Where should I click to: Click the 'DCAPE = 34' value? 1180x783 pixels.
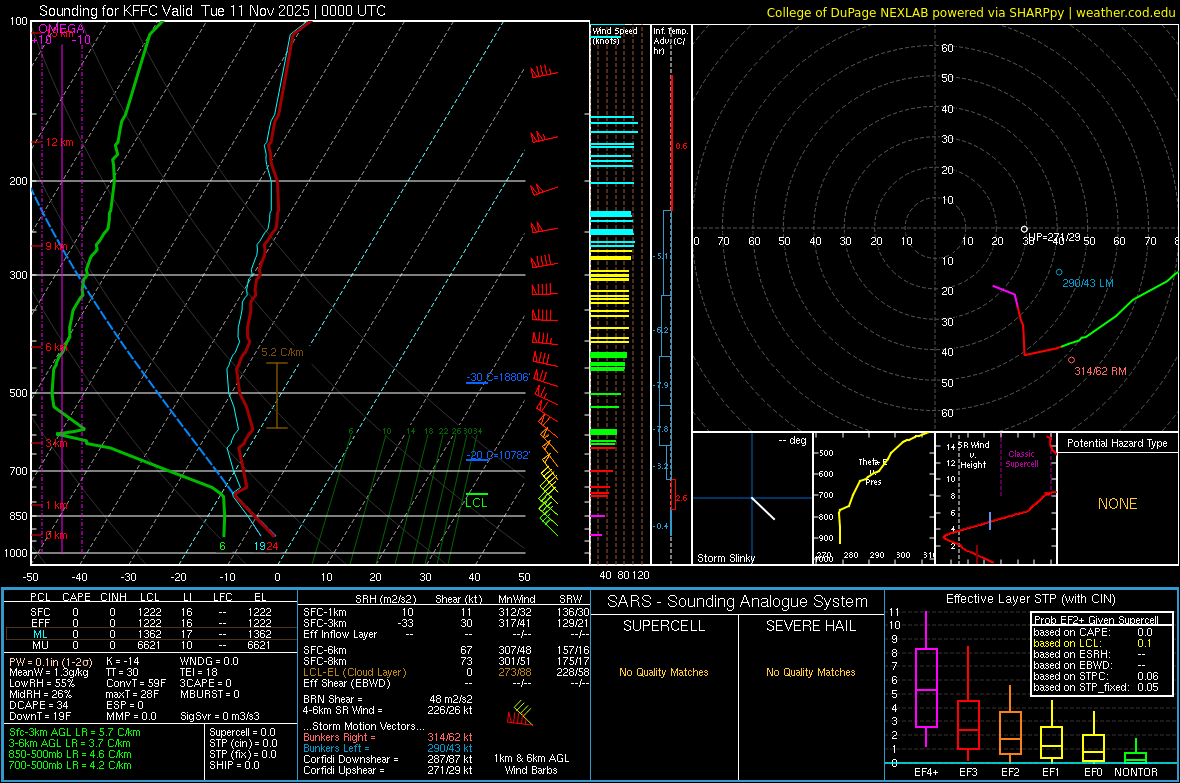click(39, 705)
